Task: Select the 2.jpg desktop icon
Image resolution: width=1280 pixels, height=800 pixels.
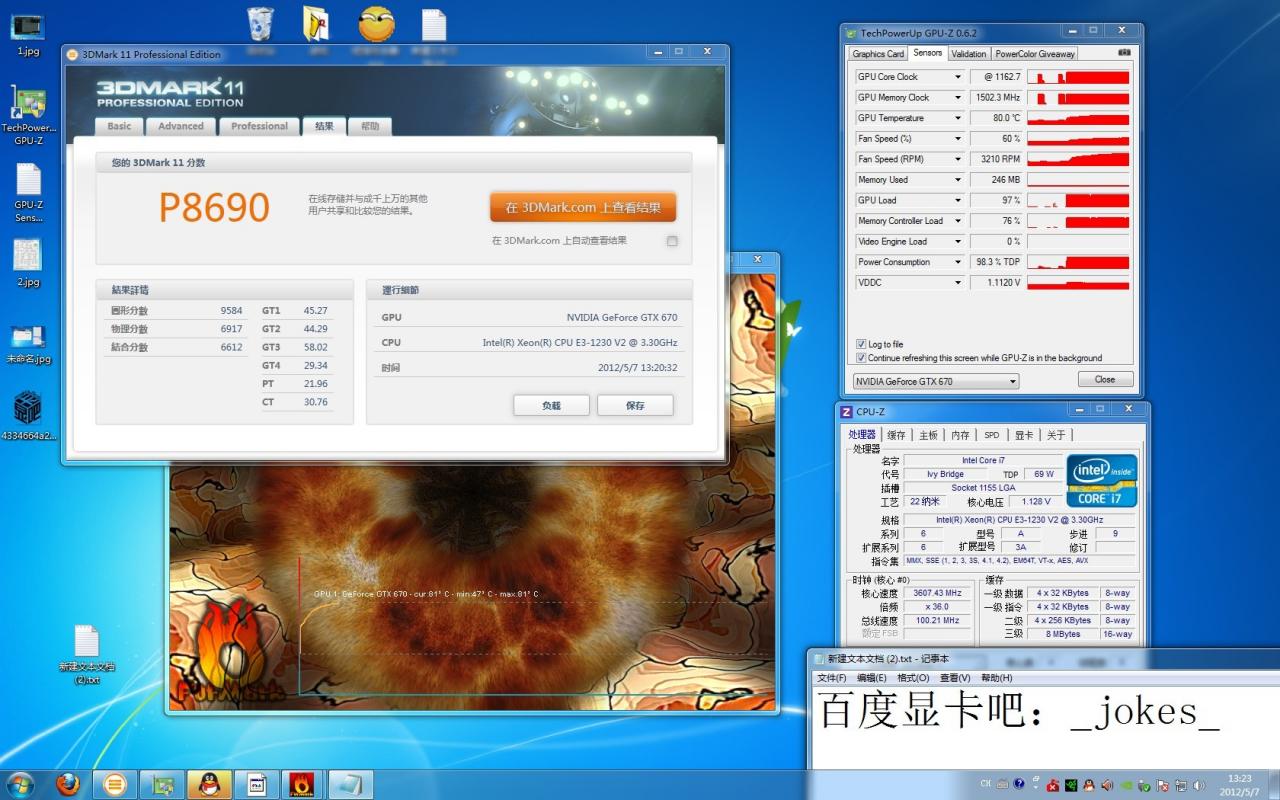Action: point(28,263)
